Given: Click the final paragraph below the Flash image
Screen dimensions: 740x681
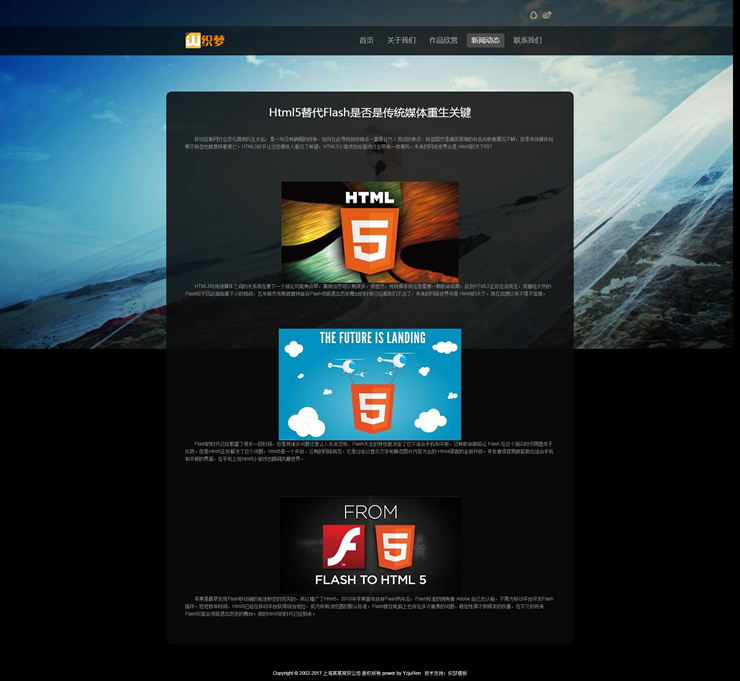Looking at the screenshot, I should (x=369, y=606).
